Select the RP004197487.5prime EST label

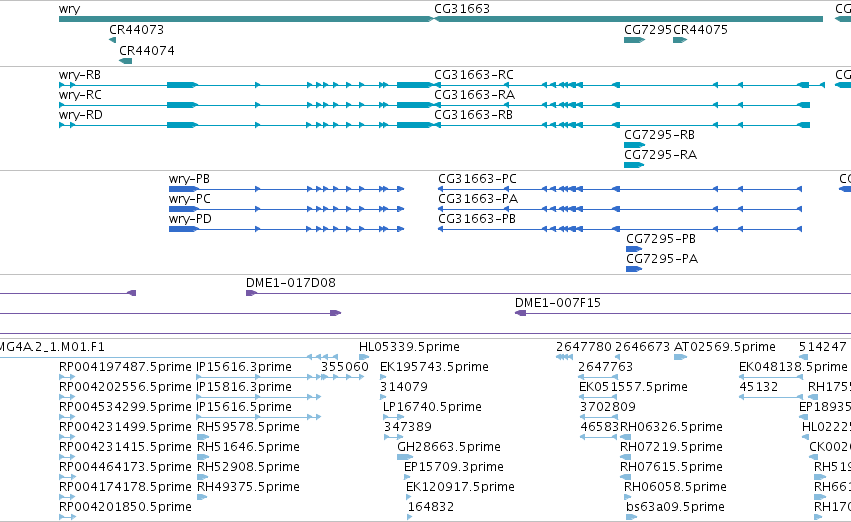tap(125, 367)
